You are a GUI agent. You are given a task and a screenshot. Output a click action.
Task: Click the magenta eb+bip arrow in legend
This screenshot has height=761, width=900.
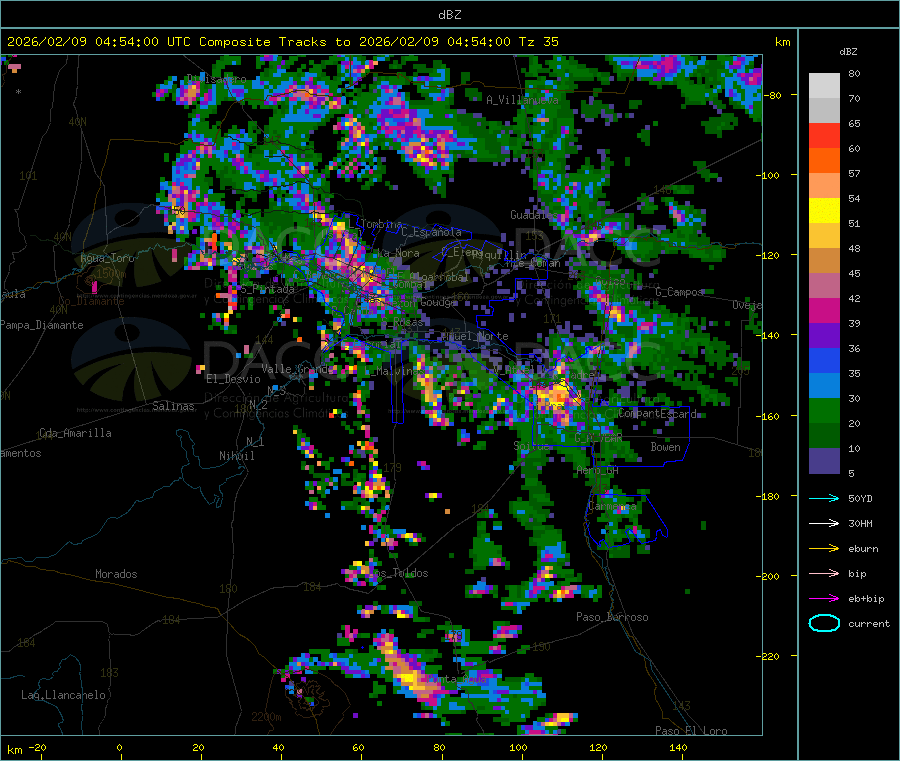pos(824,599)
